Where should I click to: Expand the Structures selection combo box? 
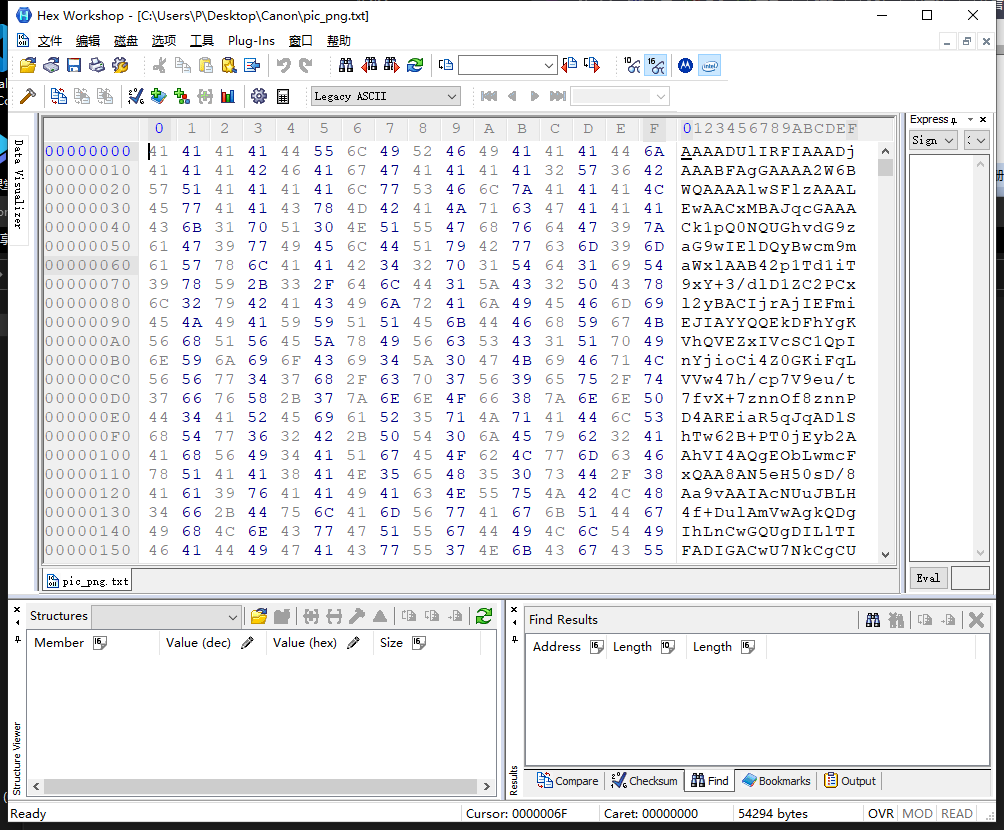167,617
